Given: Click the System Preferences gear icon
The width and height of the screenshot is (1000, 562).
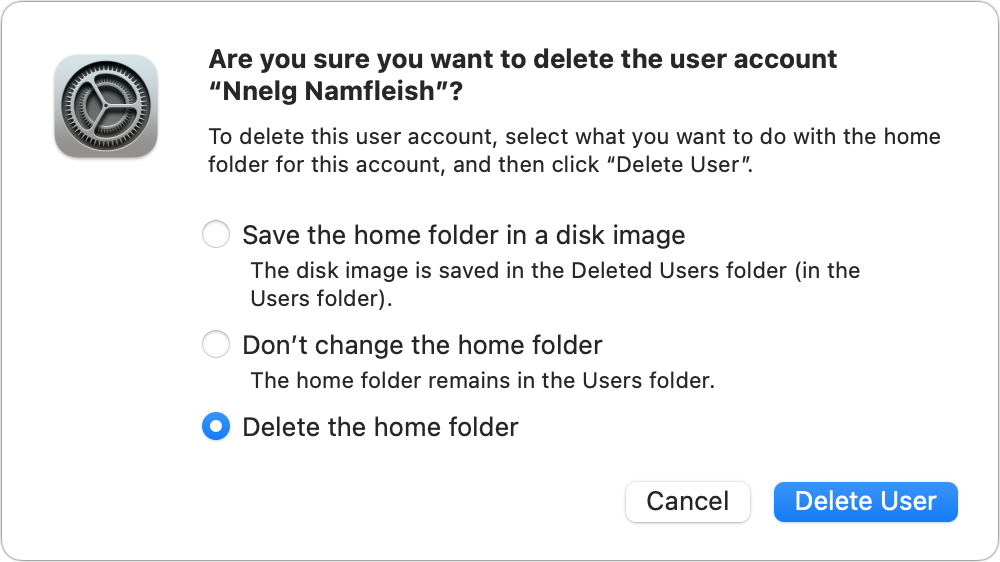Looking at the screenshot, I should click(106, 106).
